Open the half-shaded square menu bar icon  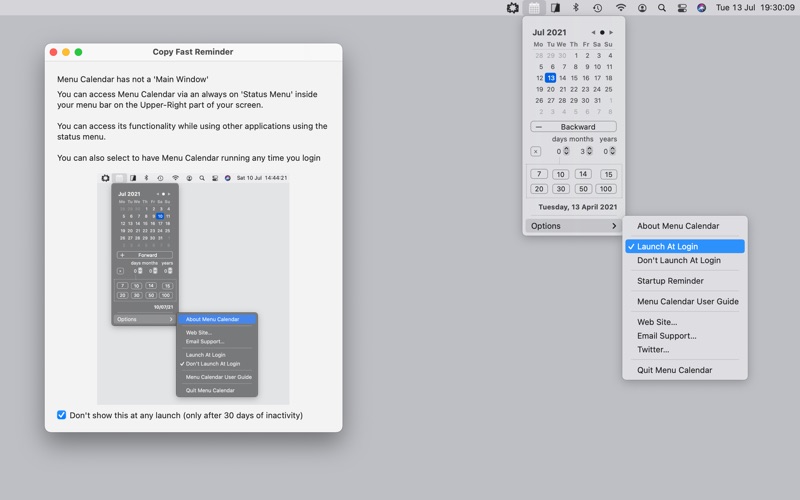[555, 8]
